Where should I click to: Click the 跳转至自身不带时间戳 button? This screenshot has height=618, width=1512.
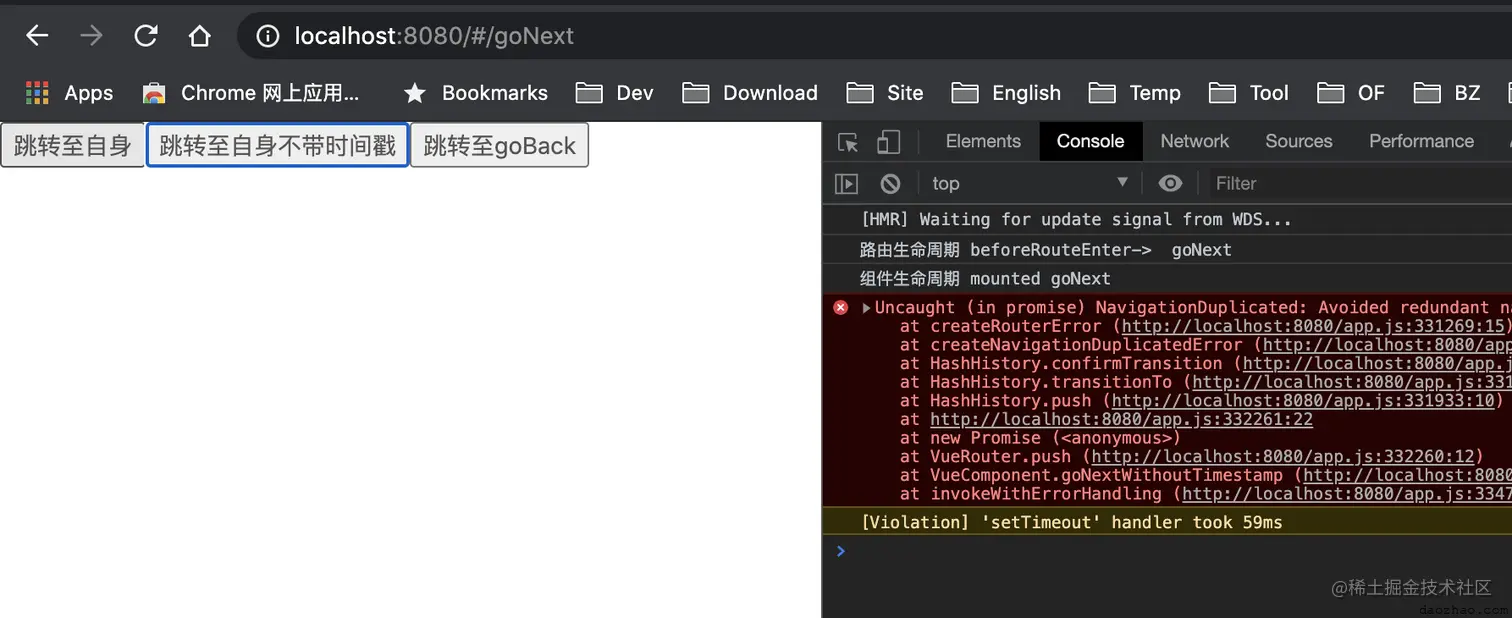click(278, 146)
